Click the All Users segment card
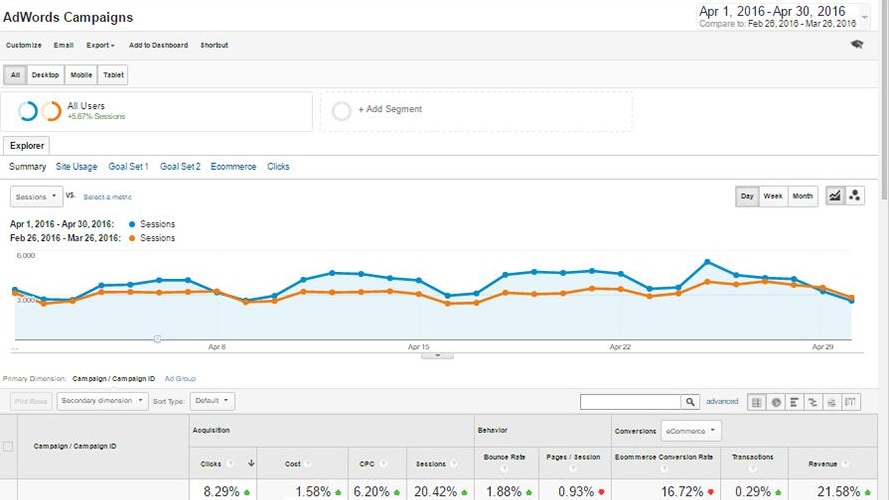 coord(157,112)
